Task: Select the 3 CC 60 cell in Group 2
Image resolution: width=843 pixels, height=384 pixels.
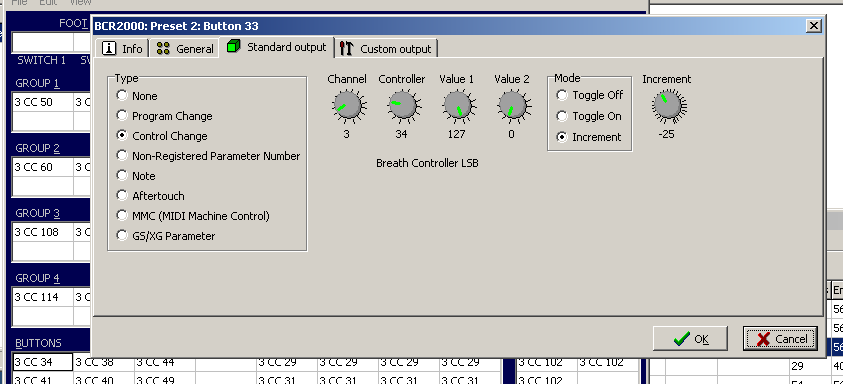Action: coord(42,167)
